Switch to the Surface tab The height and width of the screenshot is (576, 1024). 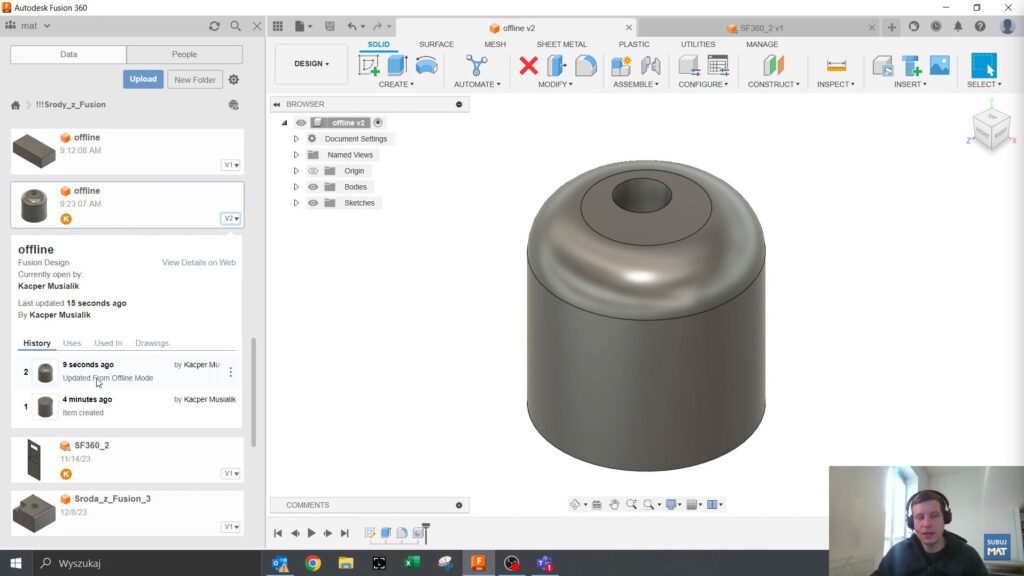click(x=436, y=44)
